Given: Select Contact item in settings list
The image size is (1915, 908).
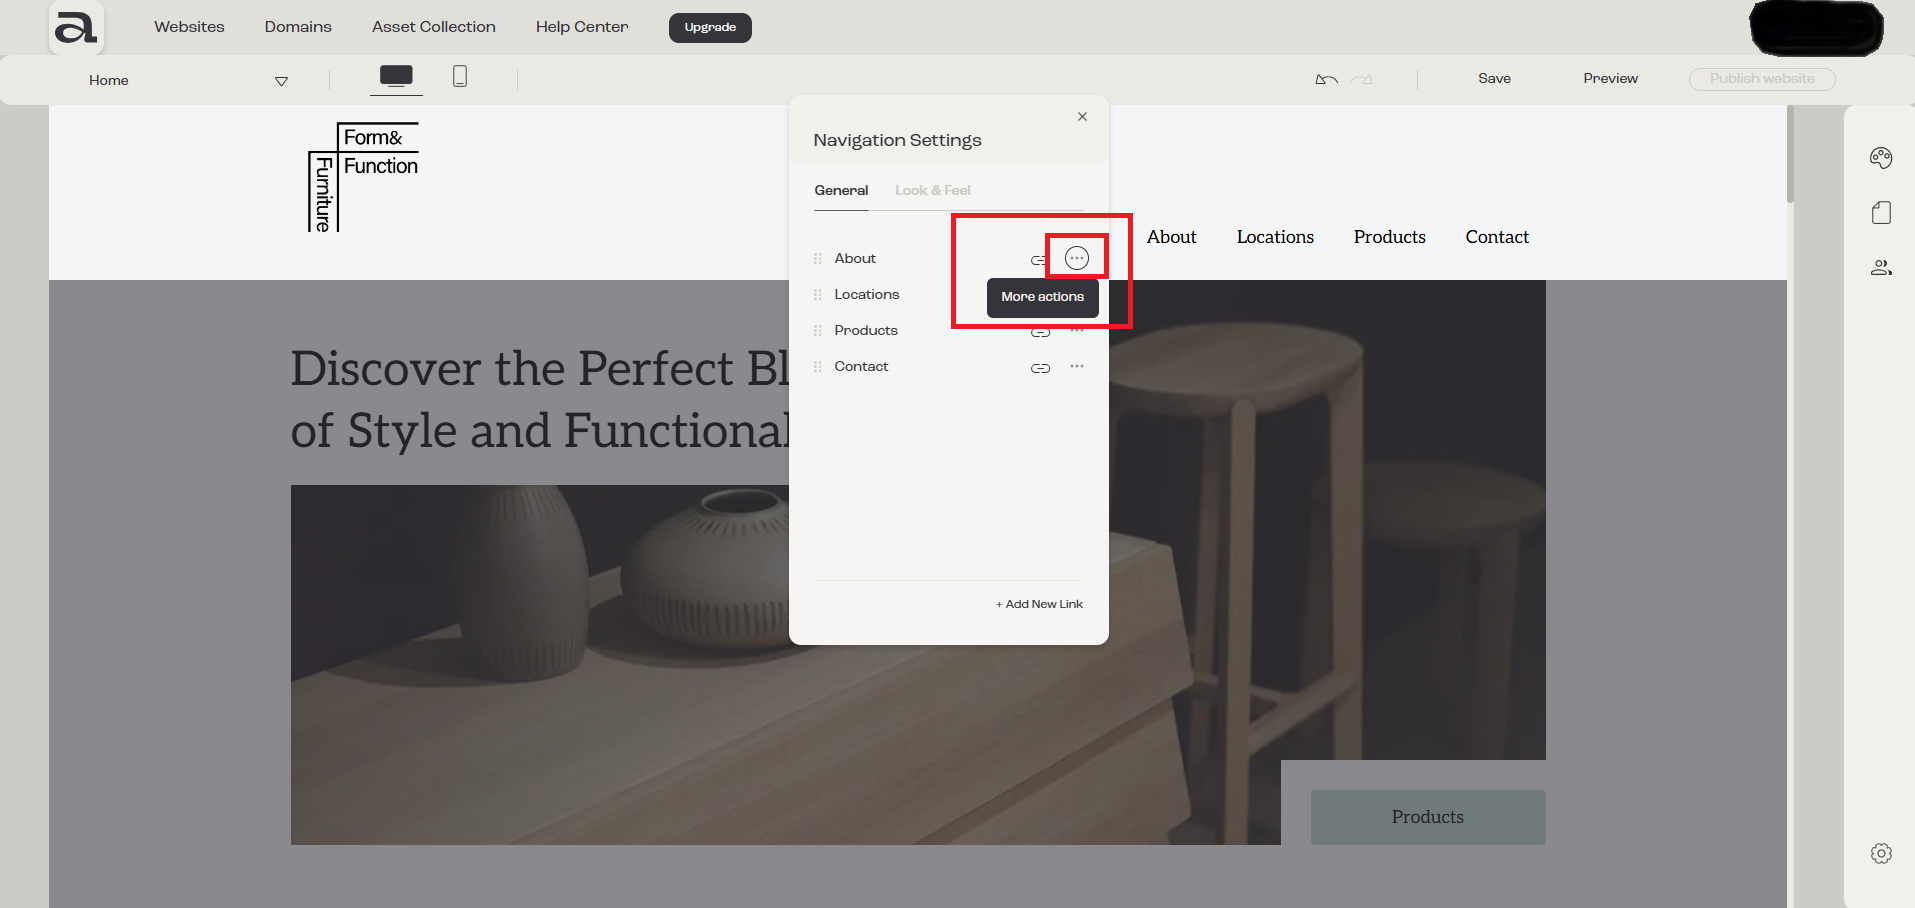Looking at the screenshot, I should coord(861,366).
